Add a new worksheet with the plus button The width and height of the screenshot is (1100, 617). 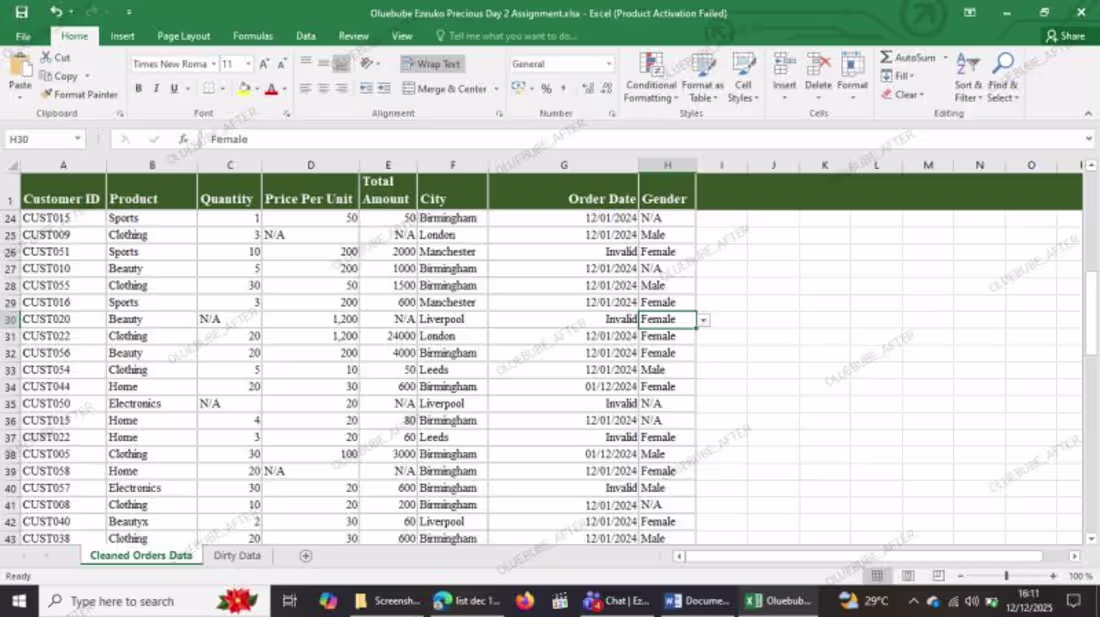pyautogui.click(x=306, y=555)
